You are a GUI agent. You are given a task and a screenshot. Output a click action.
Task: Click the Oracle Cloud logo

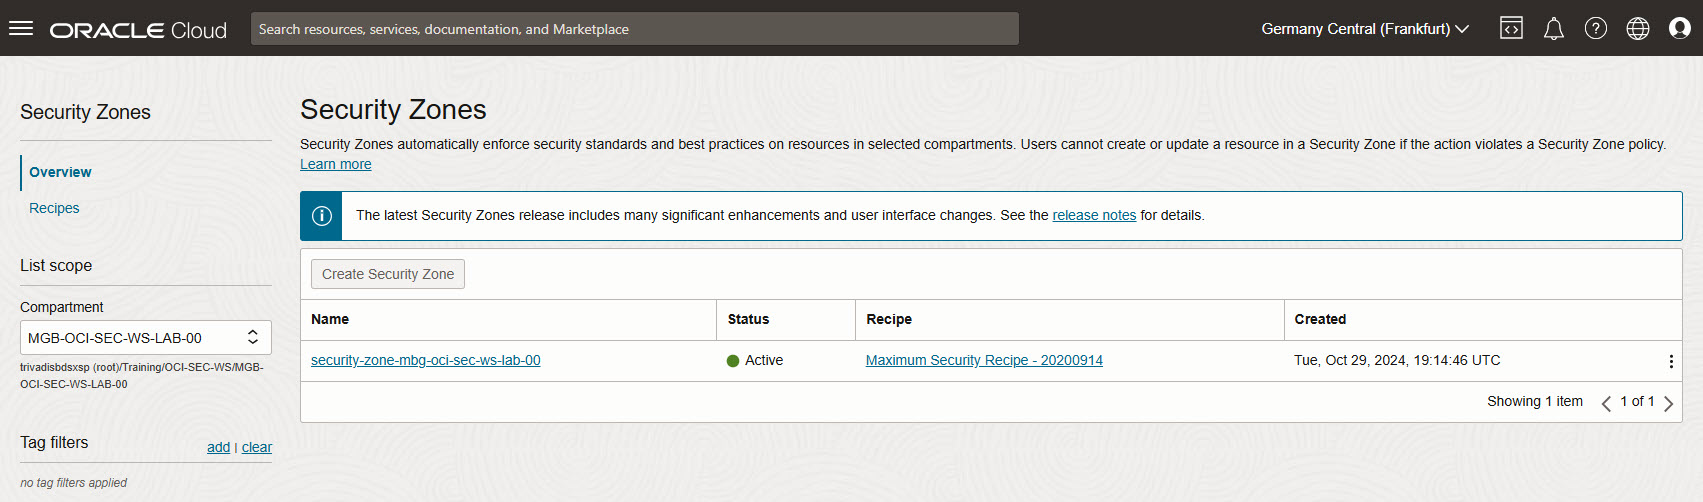tap(138, 30)
